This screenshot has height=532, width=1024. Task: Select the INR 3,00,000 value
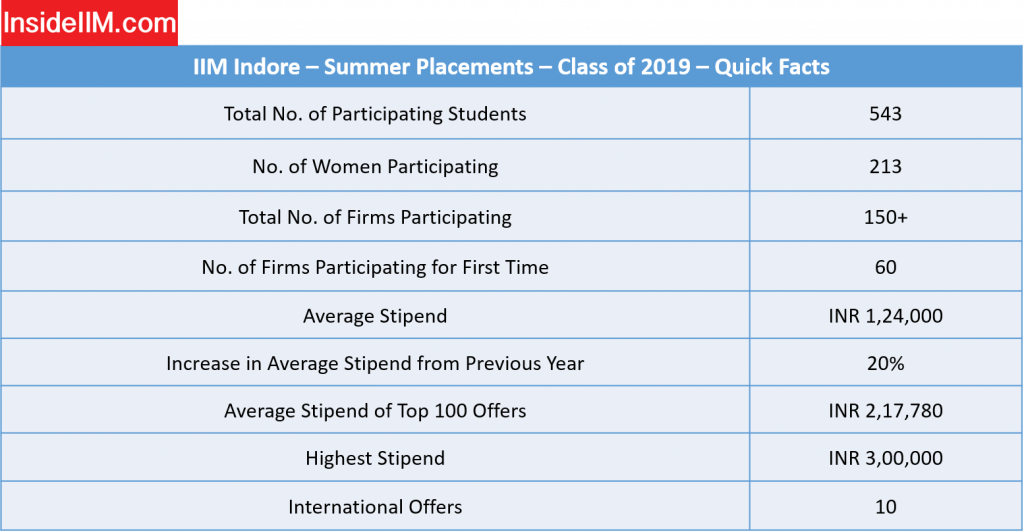pos(886,458)
